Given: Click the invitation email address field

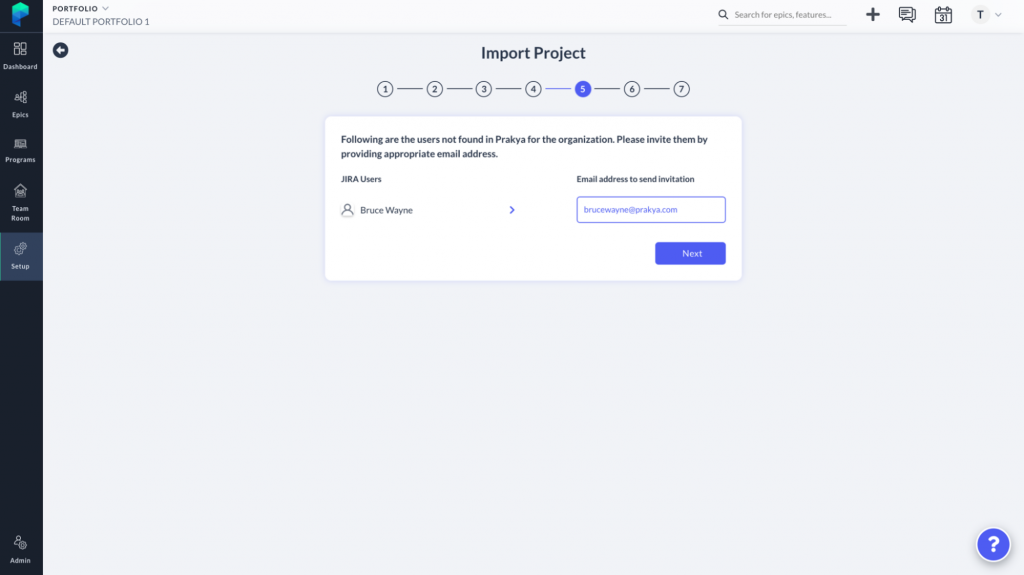Looking at the screenshot, I should [650, 210].
